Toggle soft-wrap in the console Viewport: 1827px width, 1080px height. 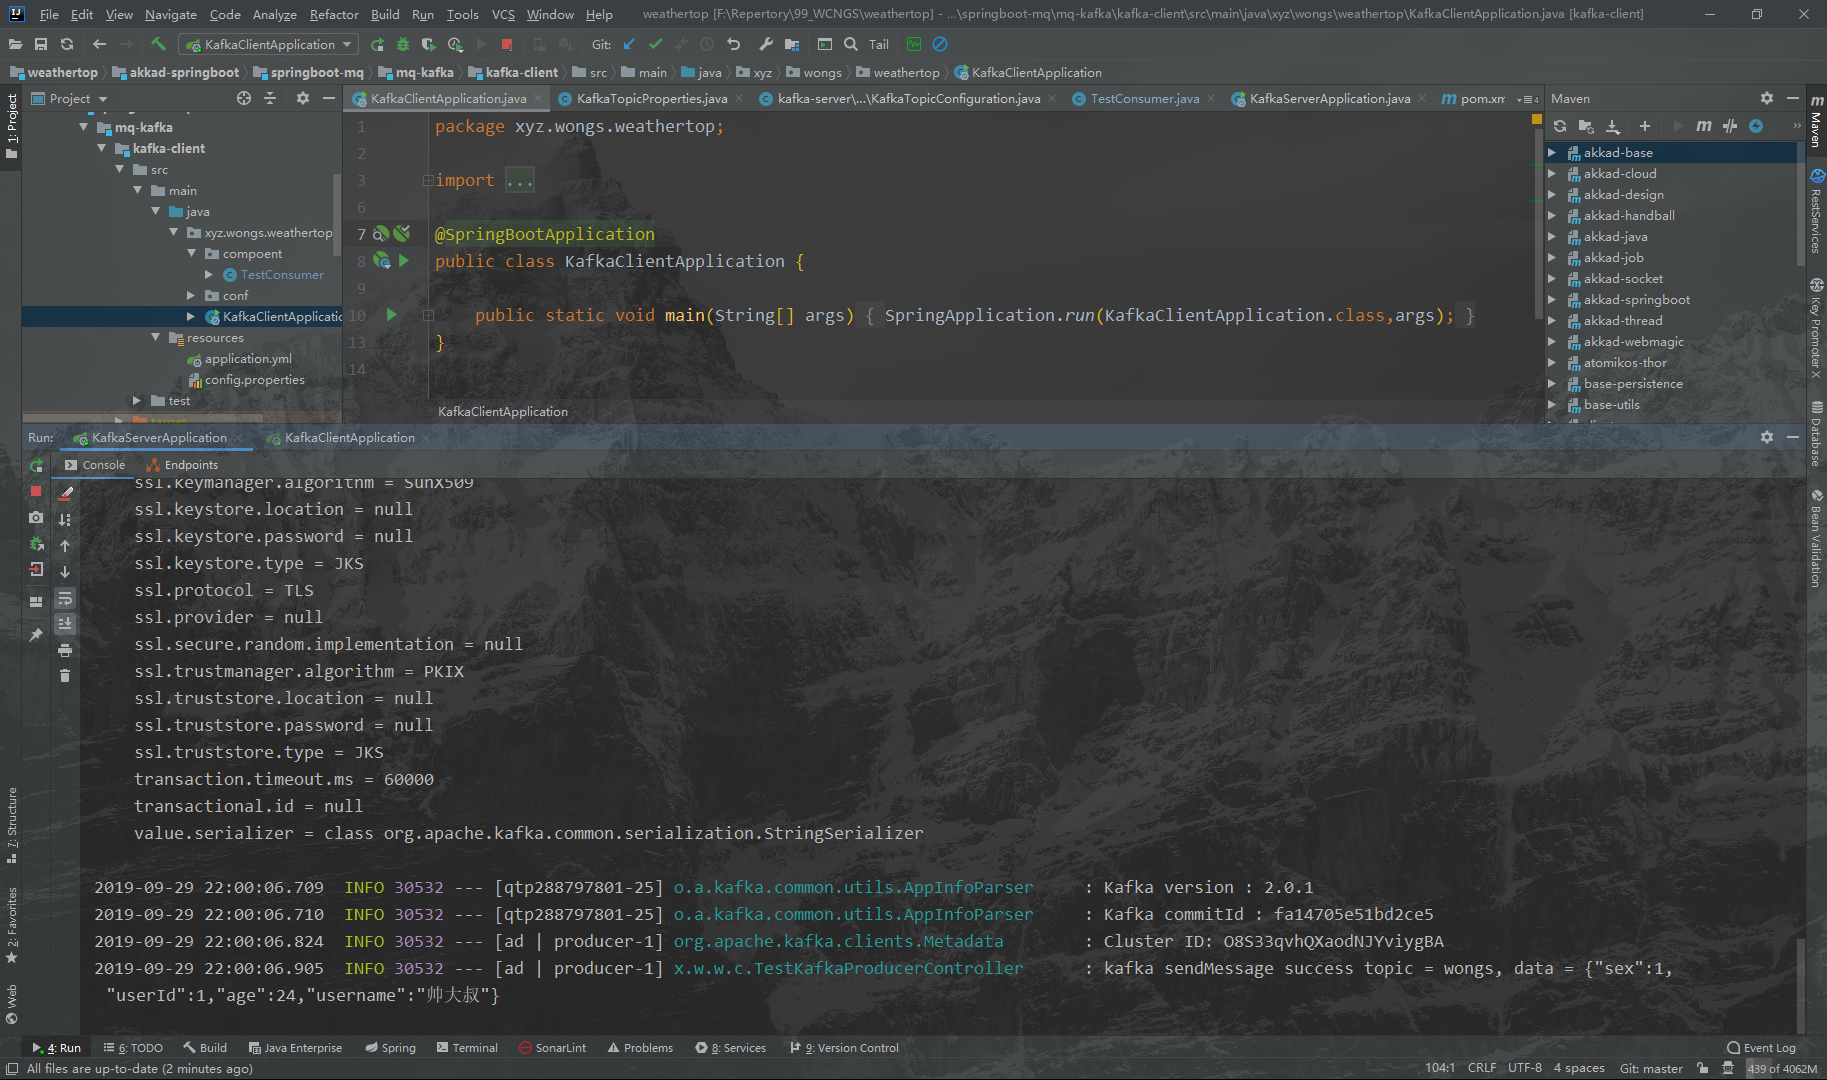coord(65,598)
